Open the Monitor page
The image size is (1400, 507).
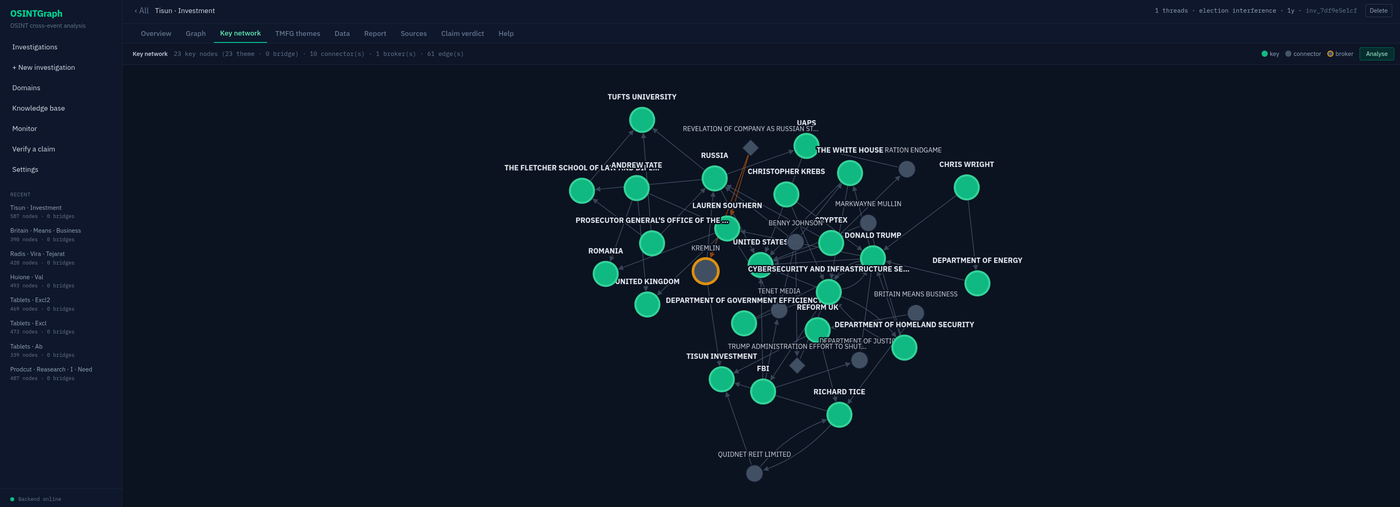pos(61,129)
